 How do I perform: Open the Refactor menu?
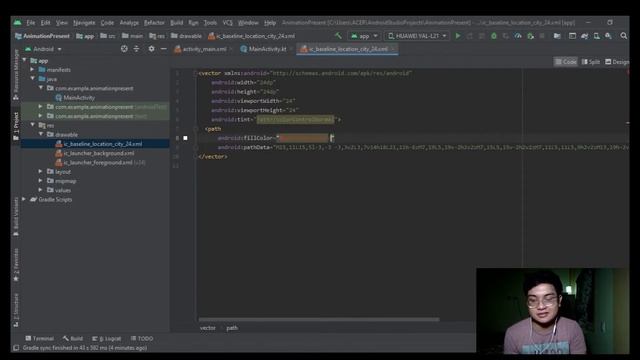(154, 22)
